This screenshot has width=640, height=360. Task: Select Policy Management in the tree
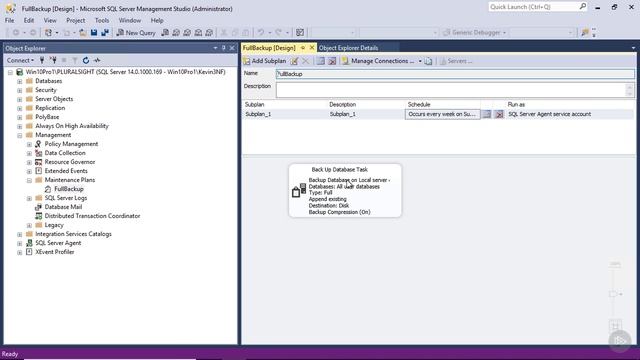point(71,144)
